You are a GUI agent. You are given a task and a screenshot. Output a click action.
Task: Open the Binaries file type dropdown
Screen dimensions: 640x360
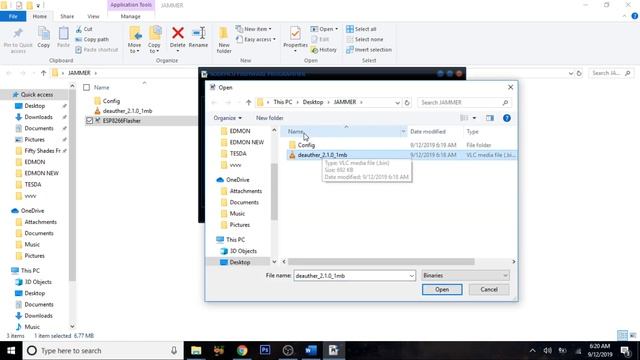[x=465, y=276]
